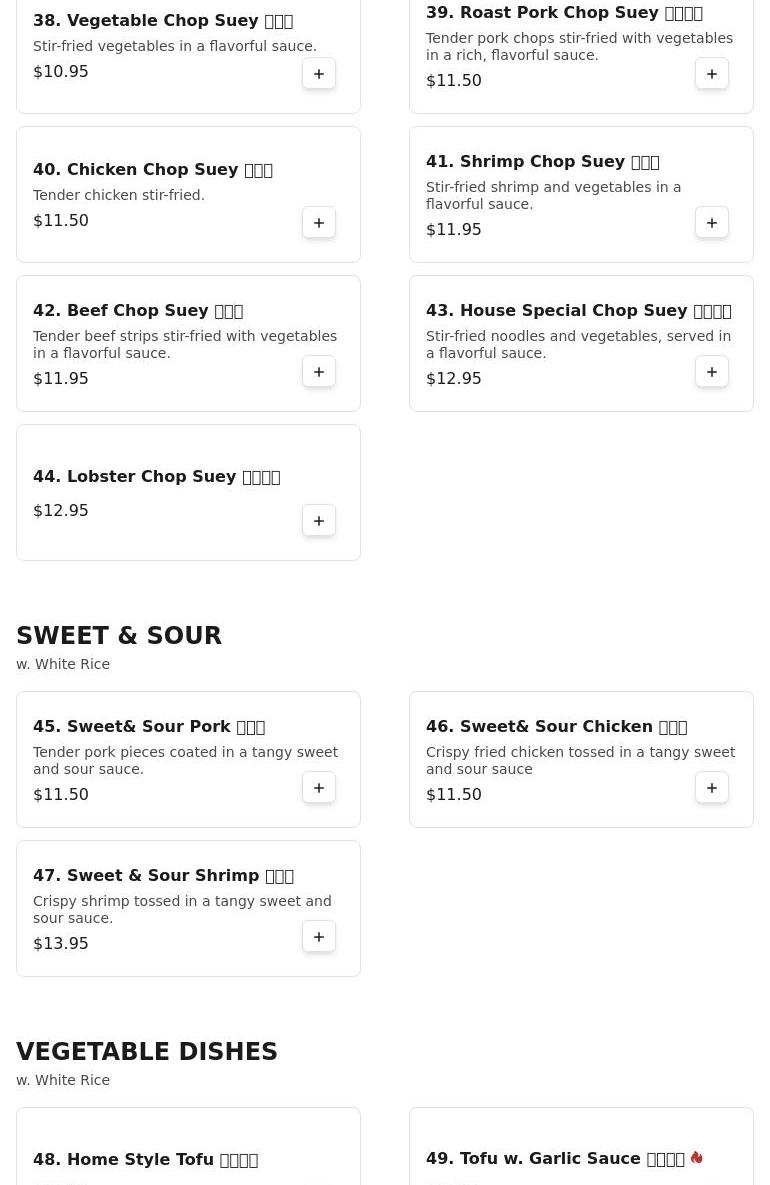Screen dimensions: 770x1185
Task: Add Sweet & Sour Shrimp to order
Action: 319,937
